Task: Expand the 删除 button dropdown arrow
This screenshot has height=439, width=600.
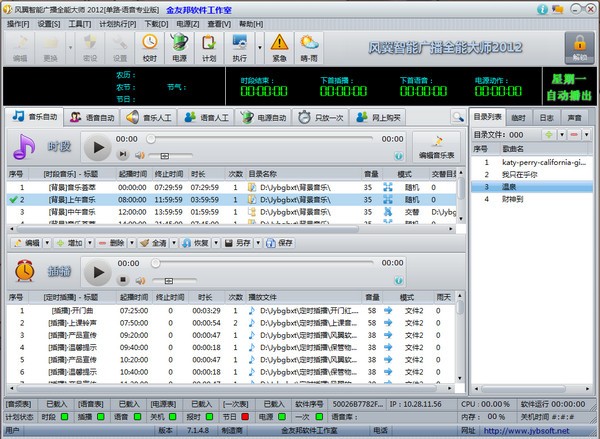Action: (x=132, y=243)
